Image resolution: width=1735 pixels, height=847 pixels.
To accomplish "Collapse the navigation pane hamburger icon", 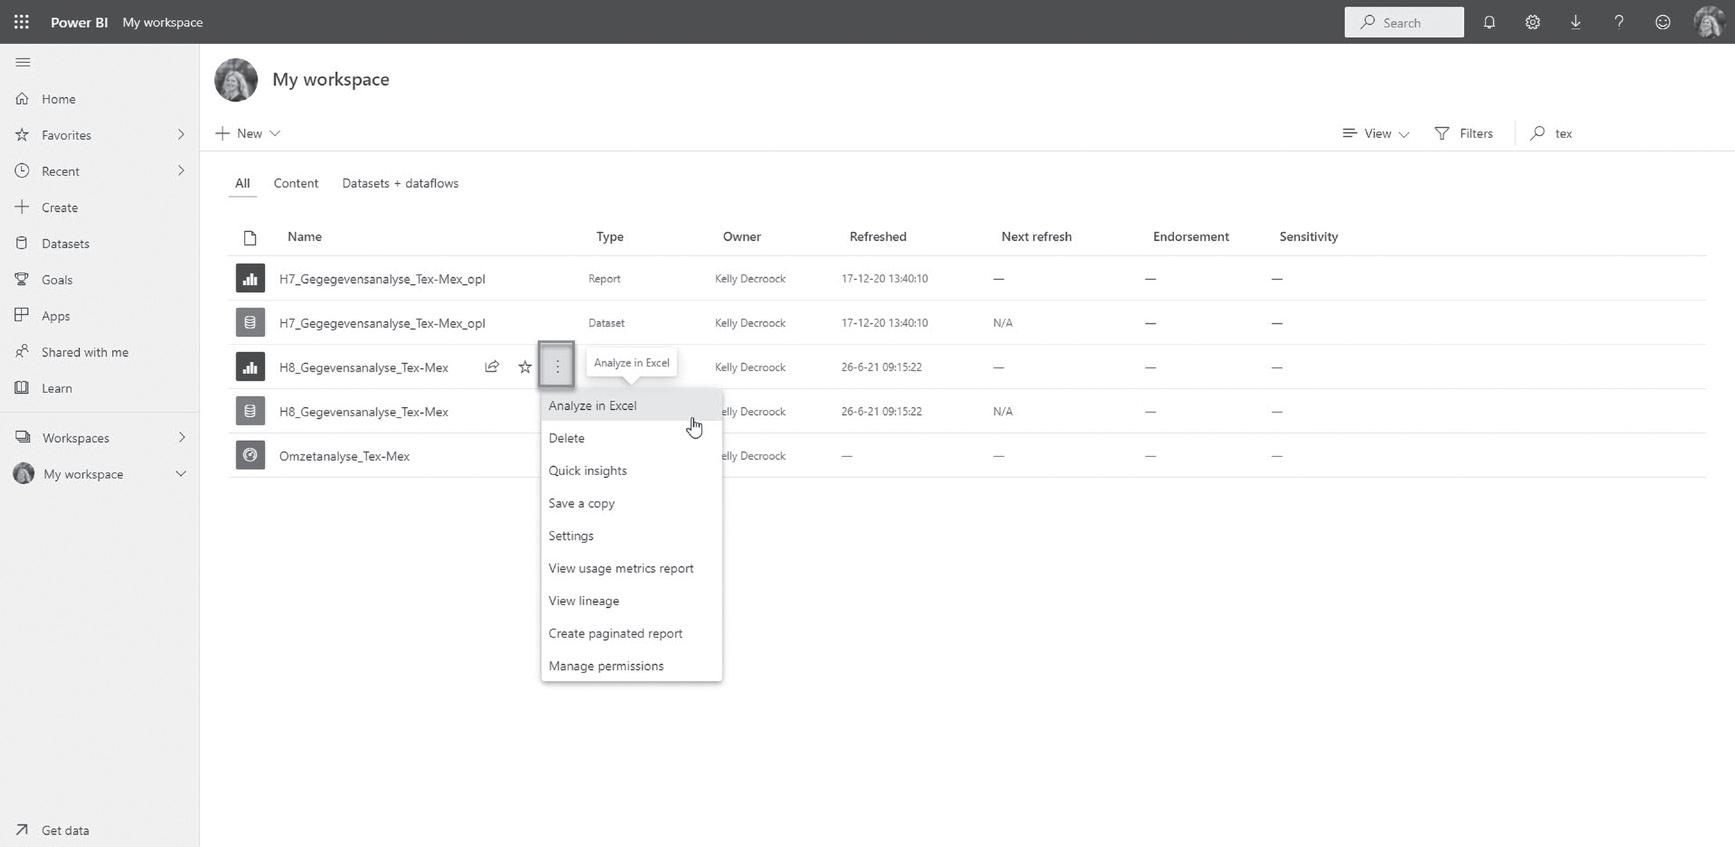I will coord(23,62).
